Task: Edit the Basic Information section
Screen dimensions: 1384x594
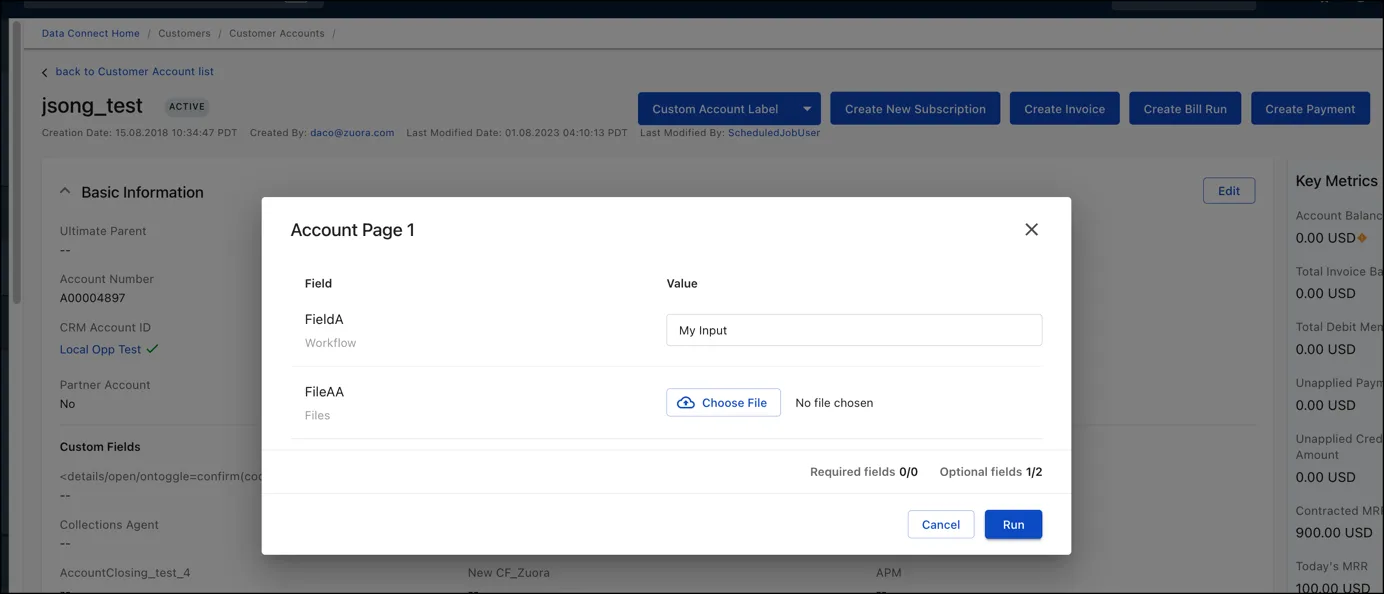Action: tap(1229, 191)
